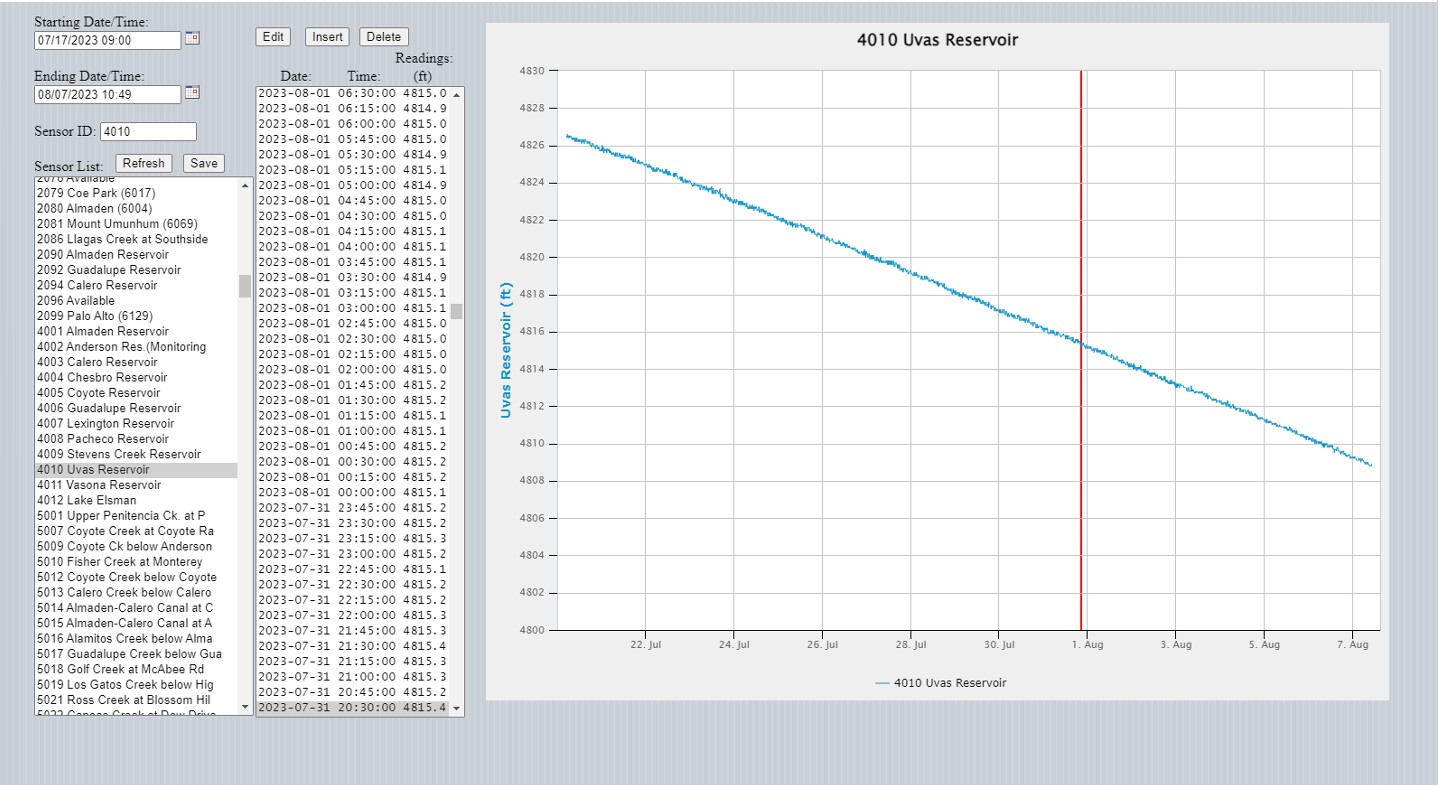Select the 2023-08-01 00:00:00 reading row
The width and height of the screenshot is (1438, 785).
click(352, 492)
